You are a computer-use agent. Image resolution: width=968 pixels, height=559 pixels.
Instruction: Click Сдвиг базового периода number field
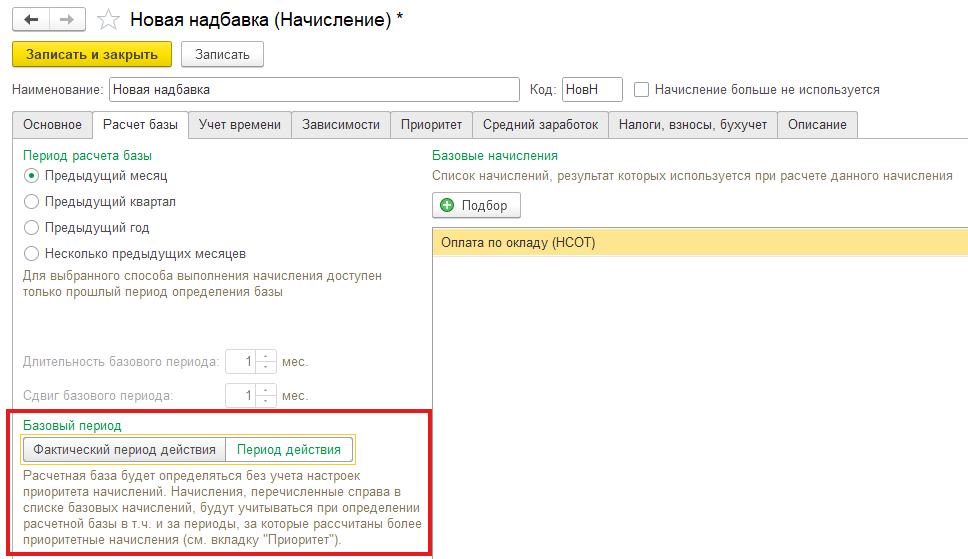point(241,396)
